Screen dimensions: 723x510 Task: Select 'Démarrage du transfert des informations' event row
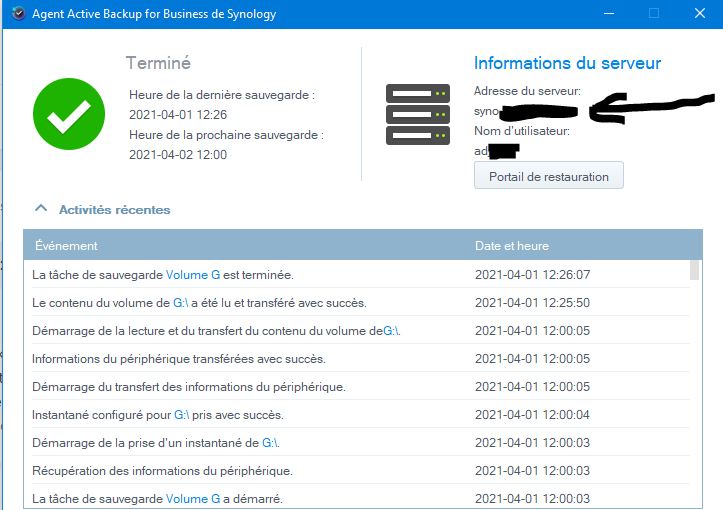coord(189,386)
